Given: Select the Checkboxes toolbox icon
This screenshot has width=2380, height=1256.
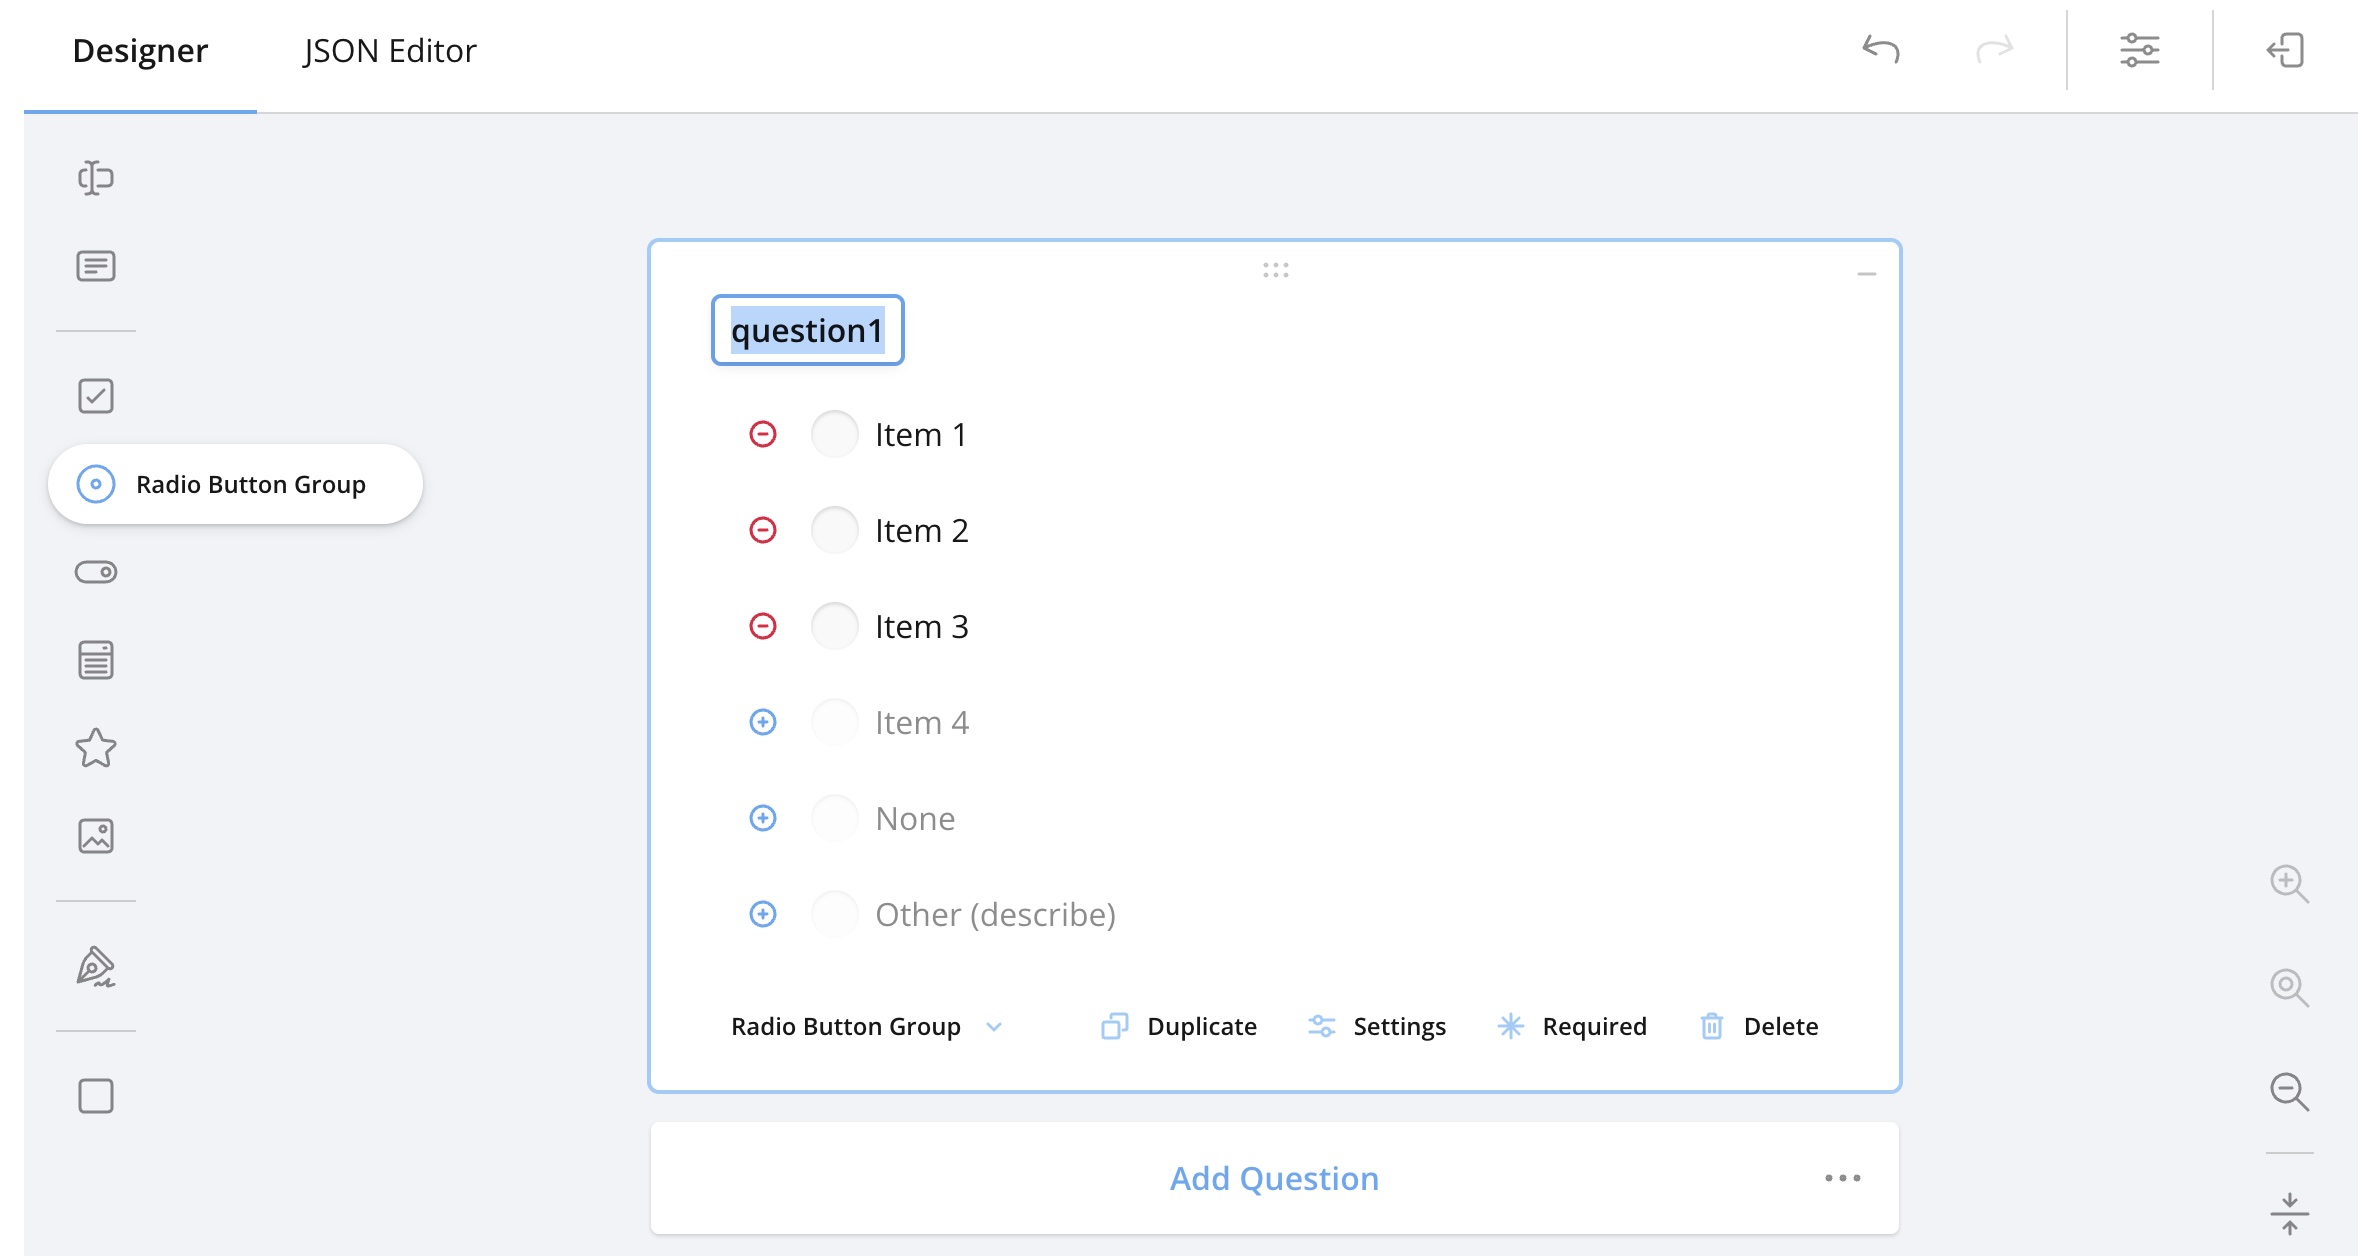Looking at the screenshot, I should pyautogui.click(x=96, y=396).
